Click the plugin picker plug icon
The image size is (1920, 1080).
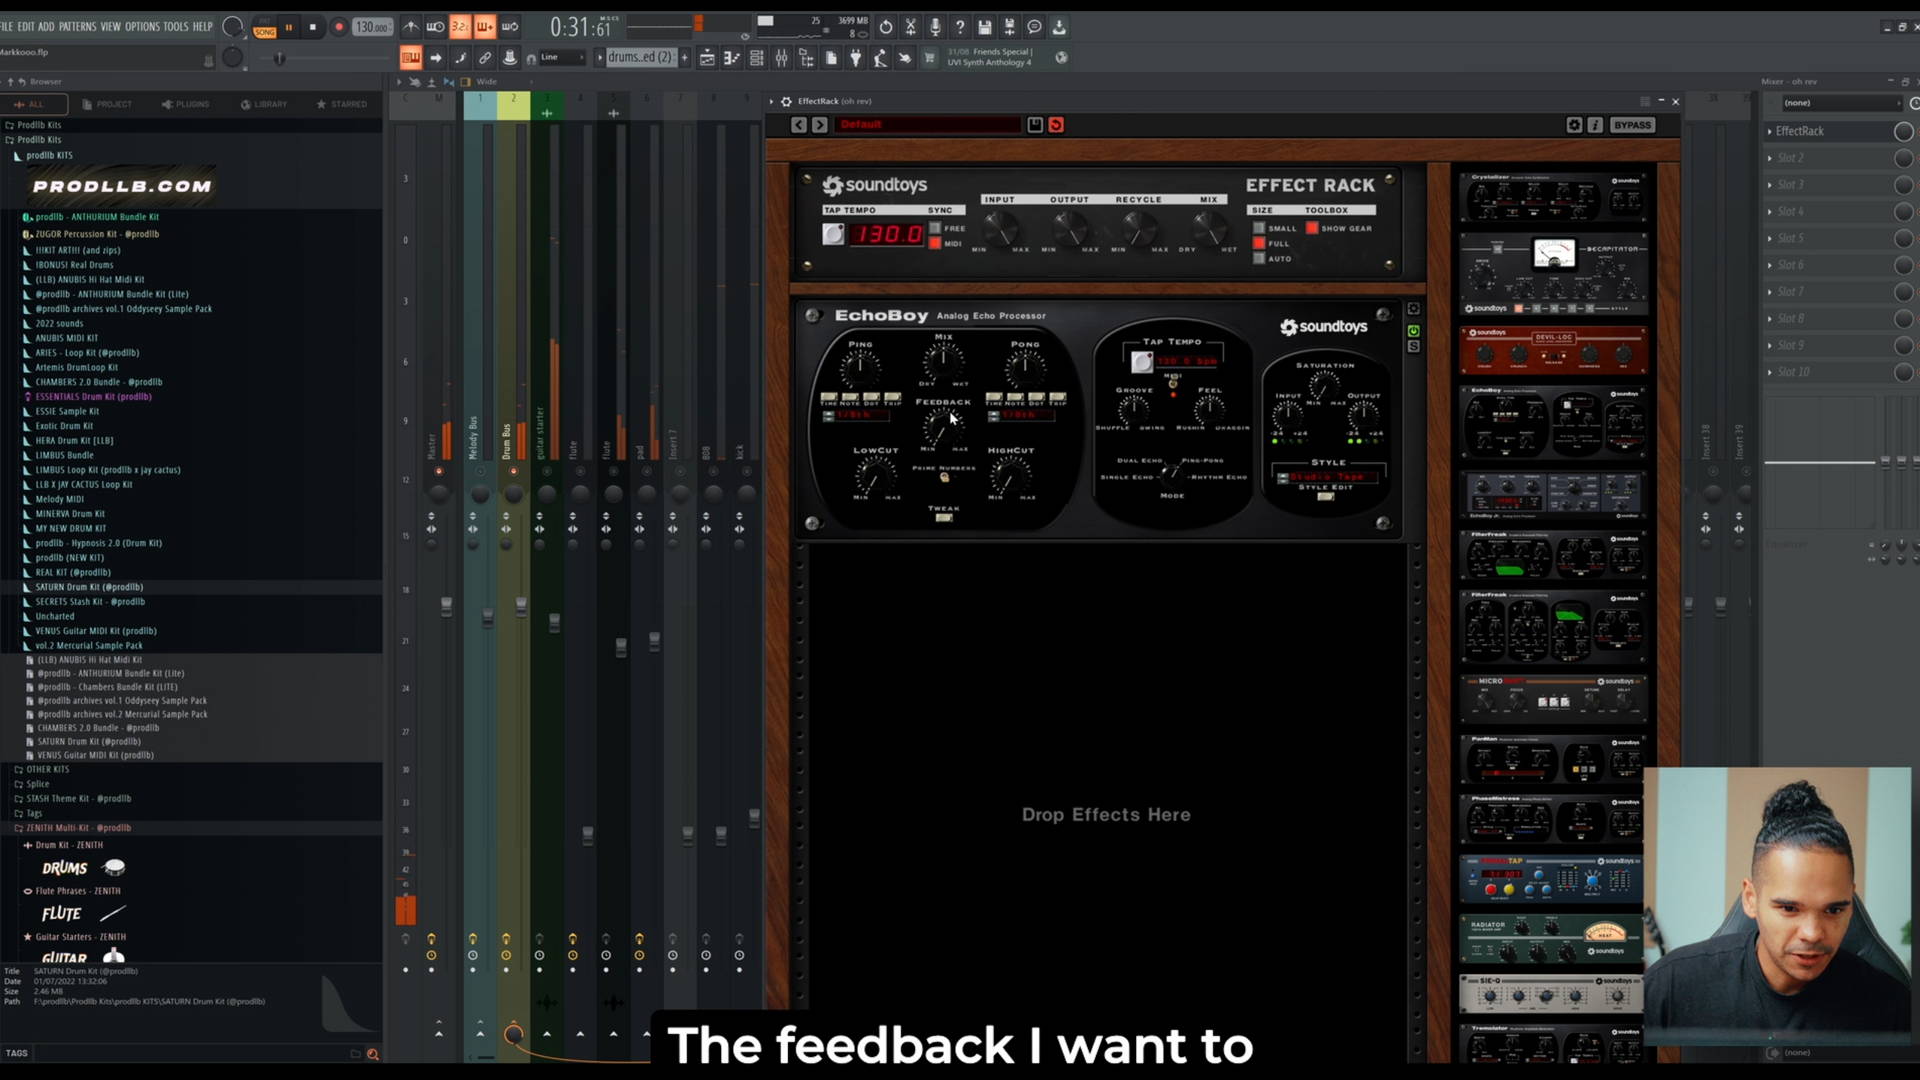(x=855, y=58)
